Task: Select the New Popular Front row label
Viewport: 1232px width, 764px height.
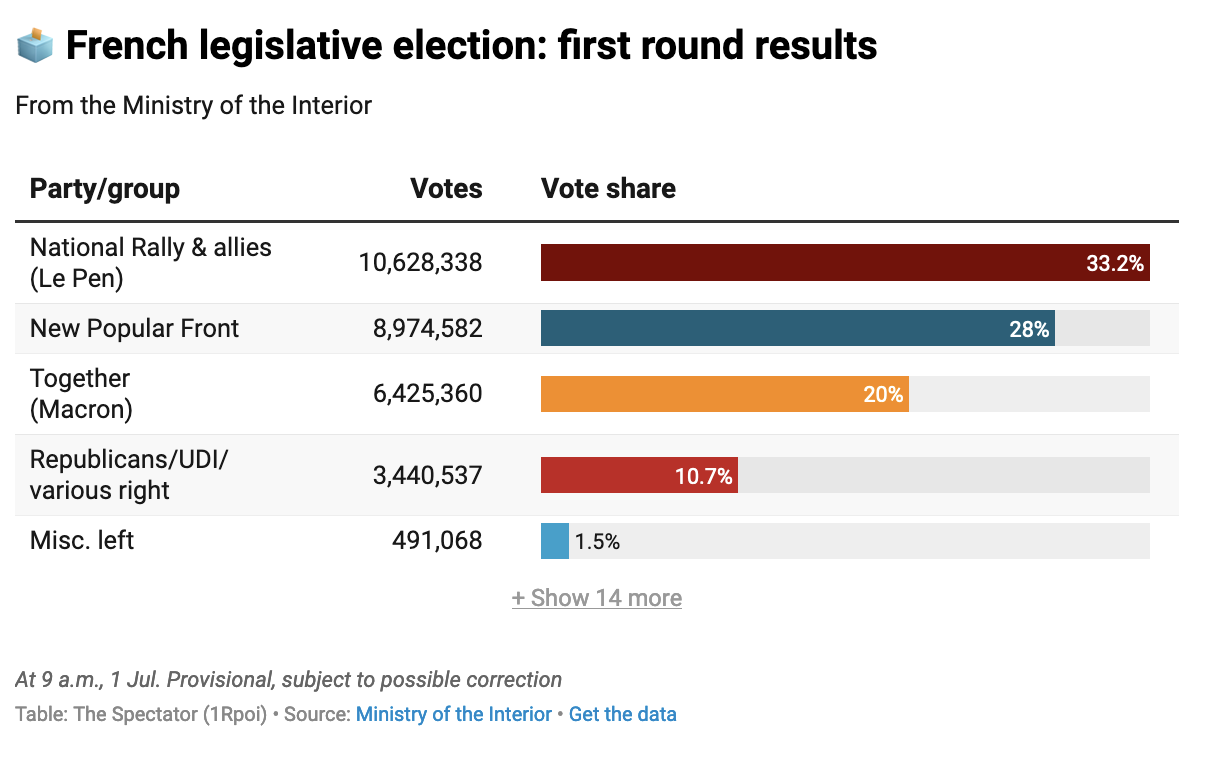Action: pyautogui.click(x=134, y=328)
